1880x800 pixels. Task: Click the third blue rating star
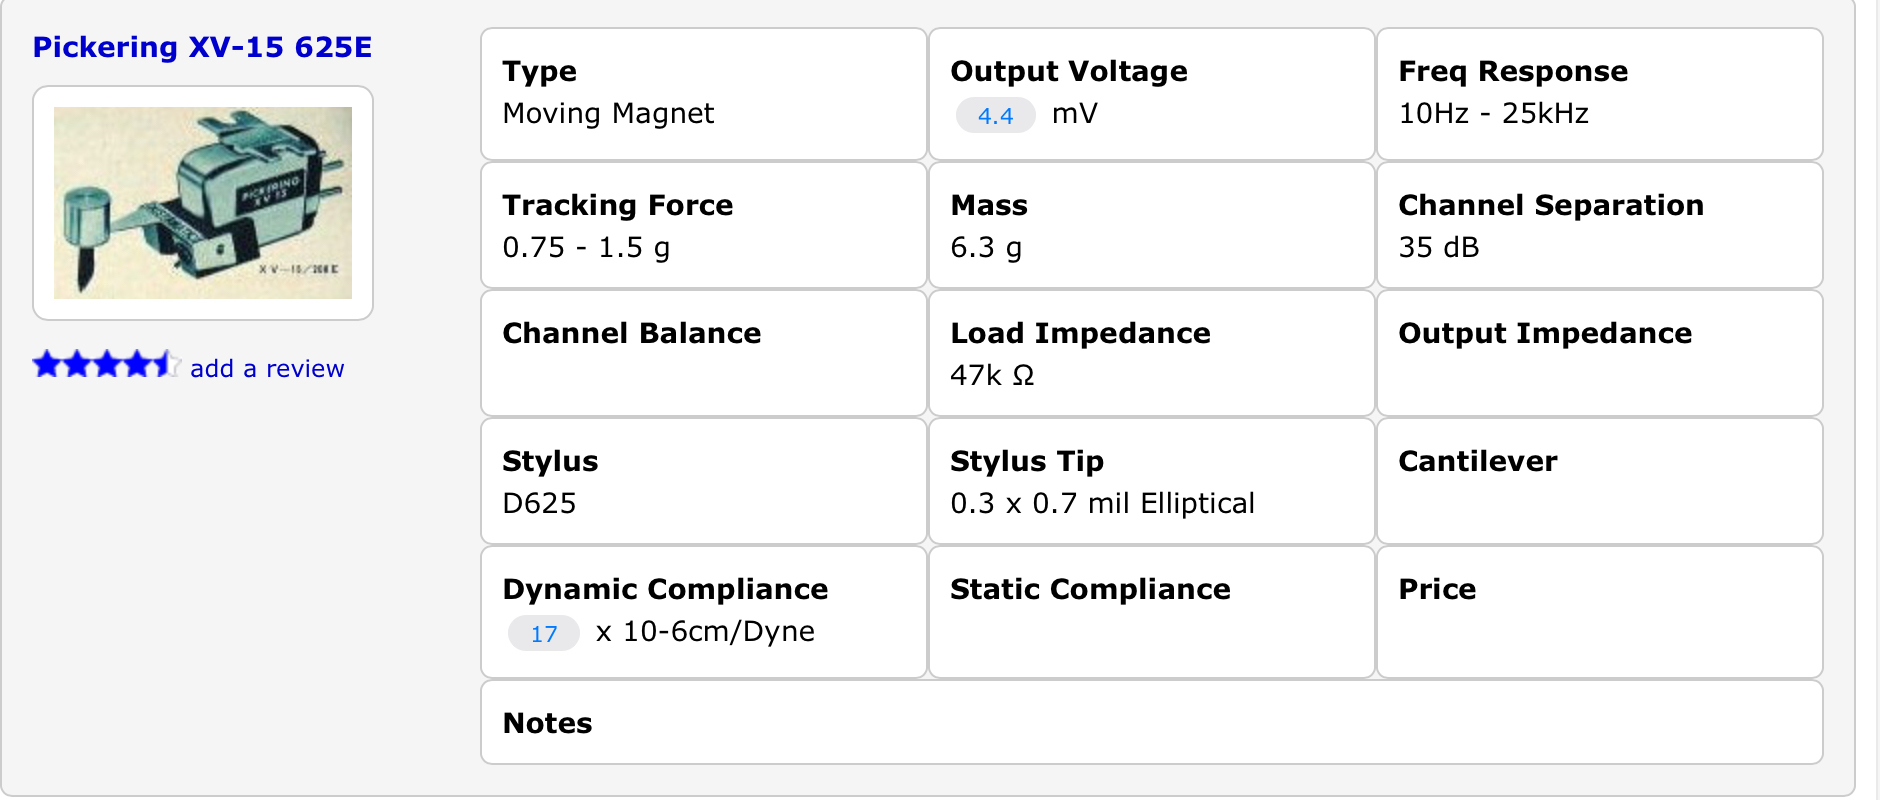coord(107,365)
